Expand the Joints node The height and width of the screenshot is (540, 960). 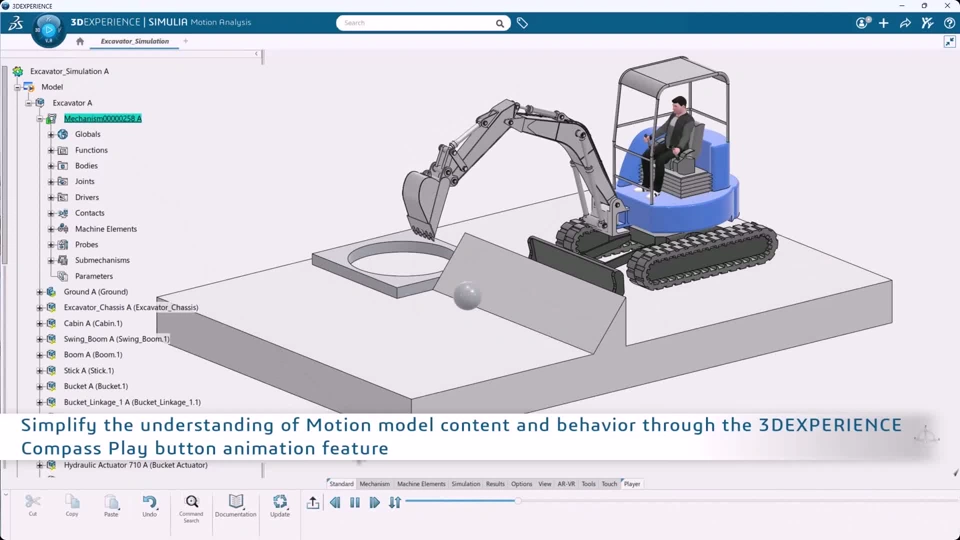[x=51, y=182]
